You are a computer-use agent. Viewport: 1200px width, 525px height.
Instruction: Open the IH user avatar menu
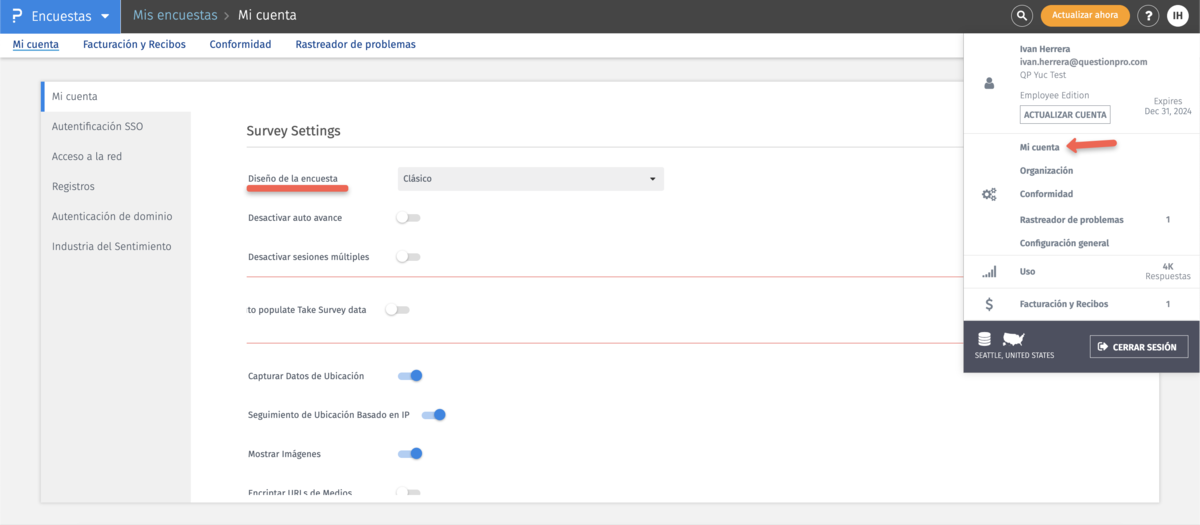1177,16
